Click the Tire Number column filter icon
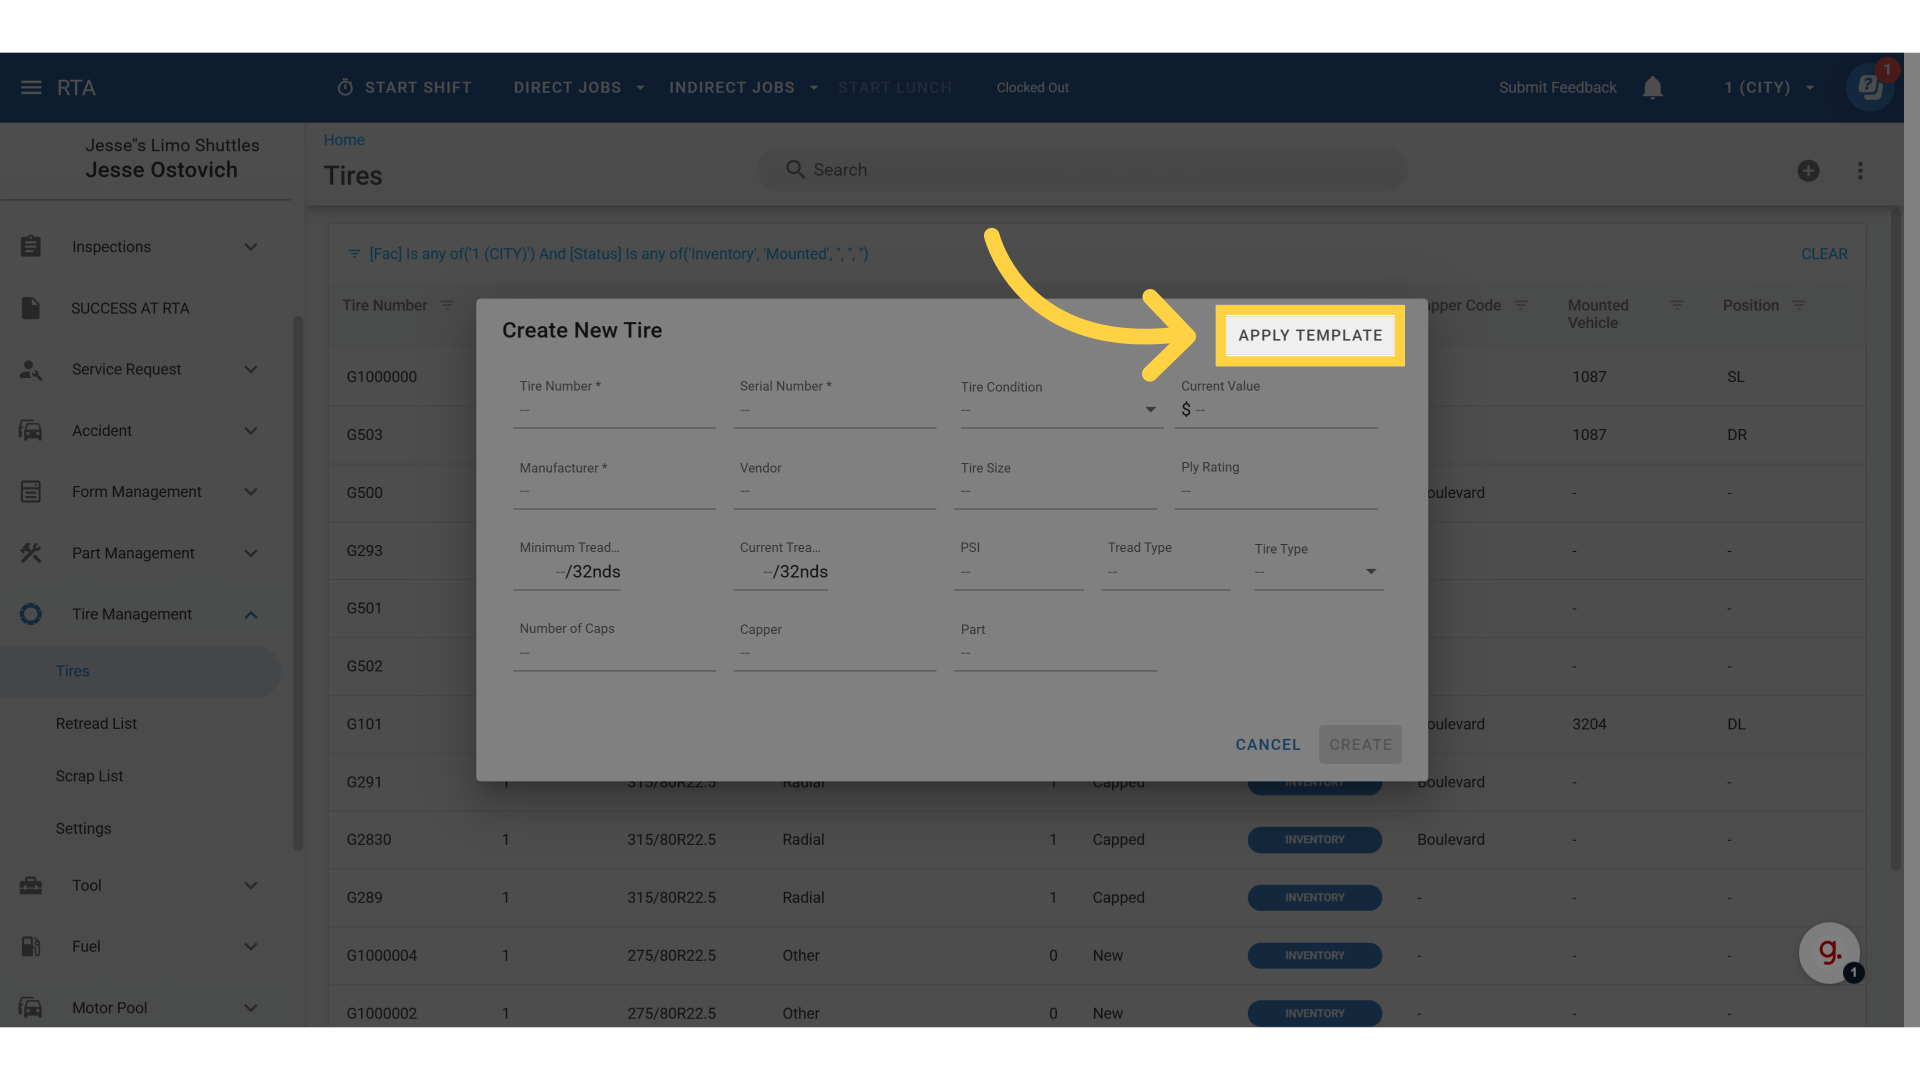1920x1080 pixels. click(447, 305)
